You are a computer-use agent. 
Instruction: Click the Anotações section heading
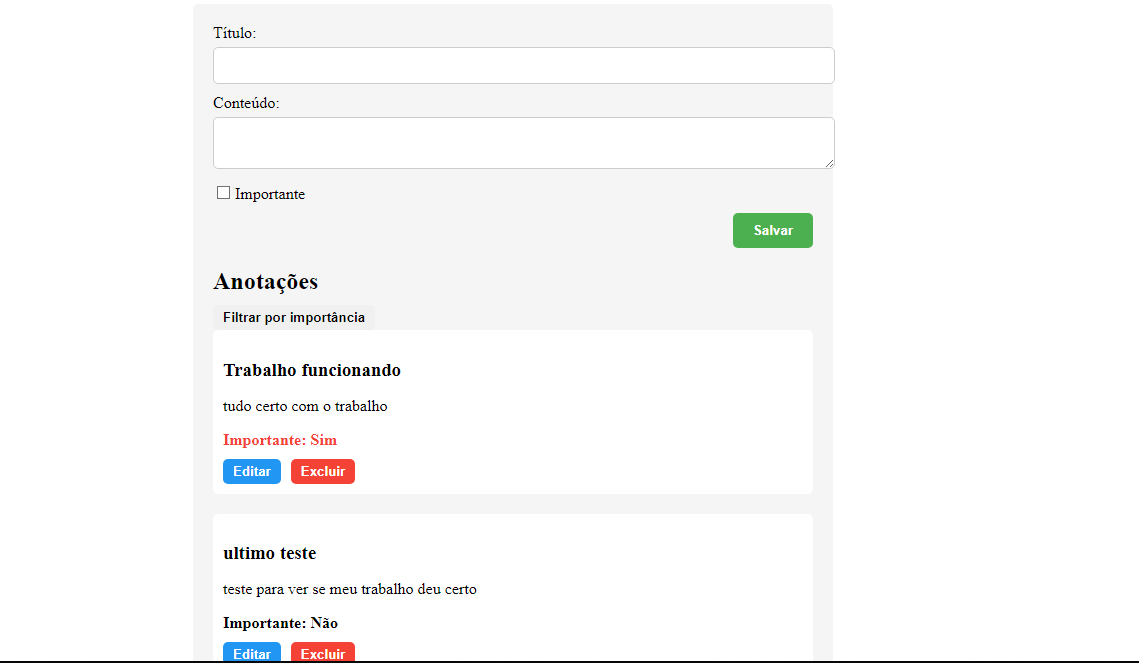[265, 281]
